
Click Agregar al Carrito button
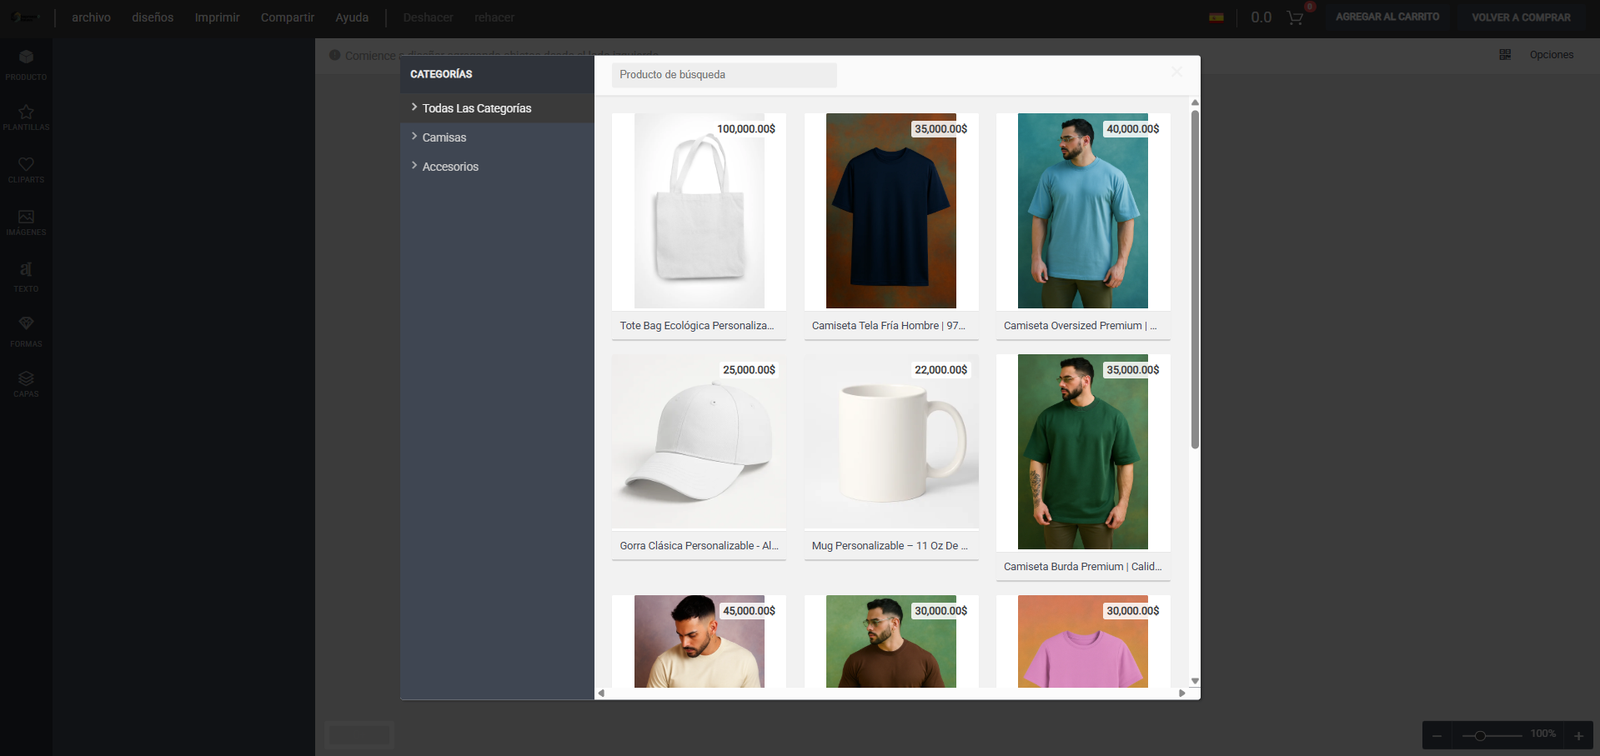coord(1387,17)
